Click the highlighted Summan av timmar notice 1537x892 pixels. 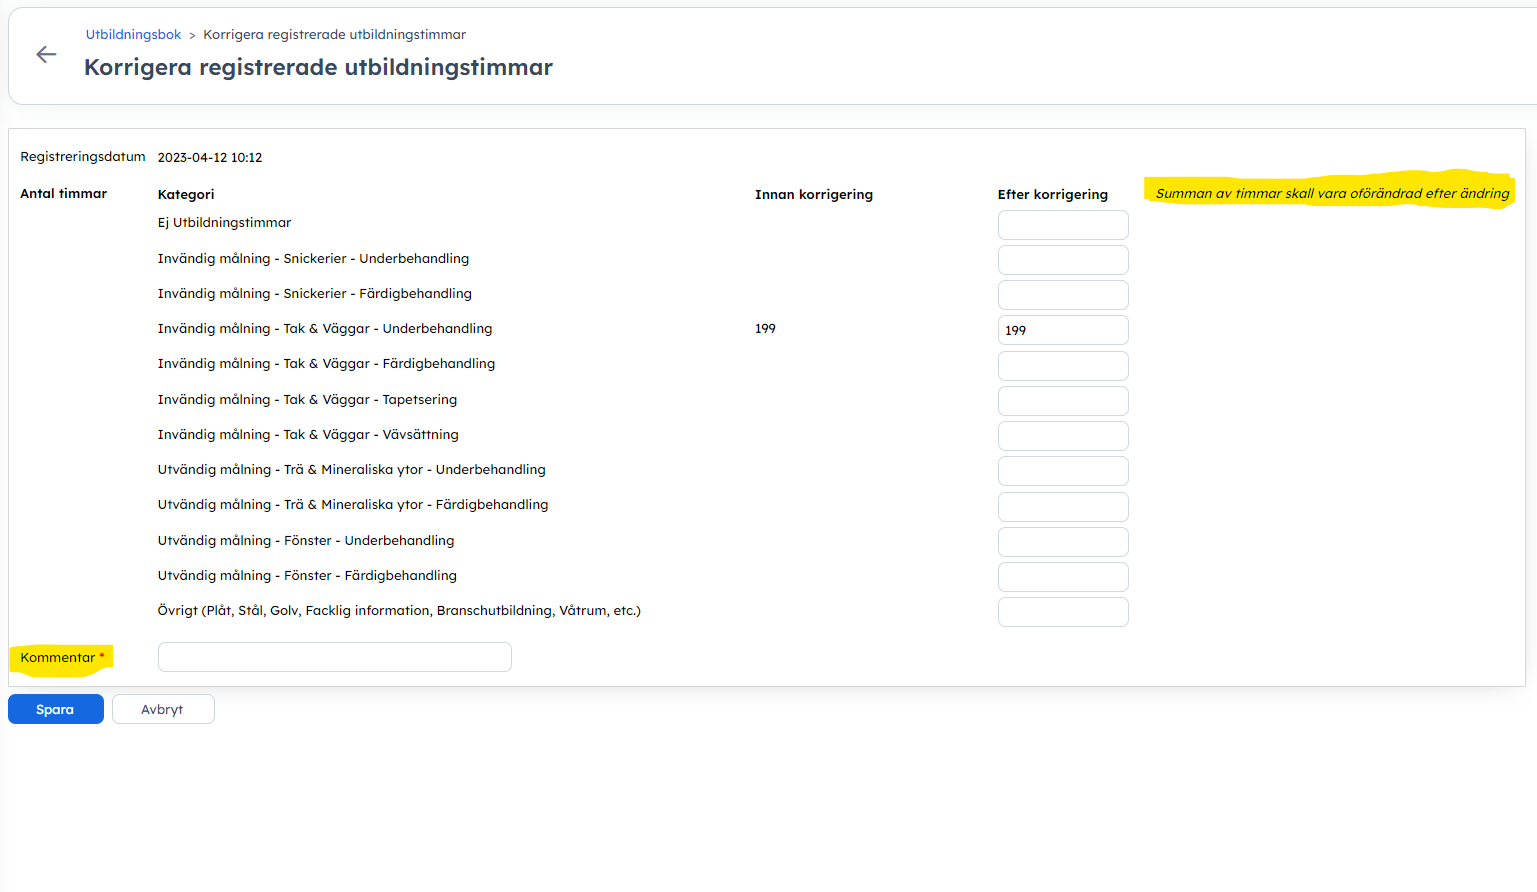1332,194
